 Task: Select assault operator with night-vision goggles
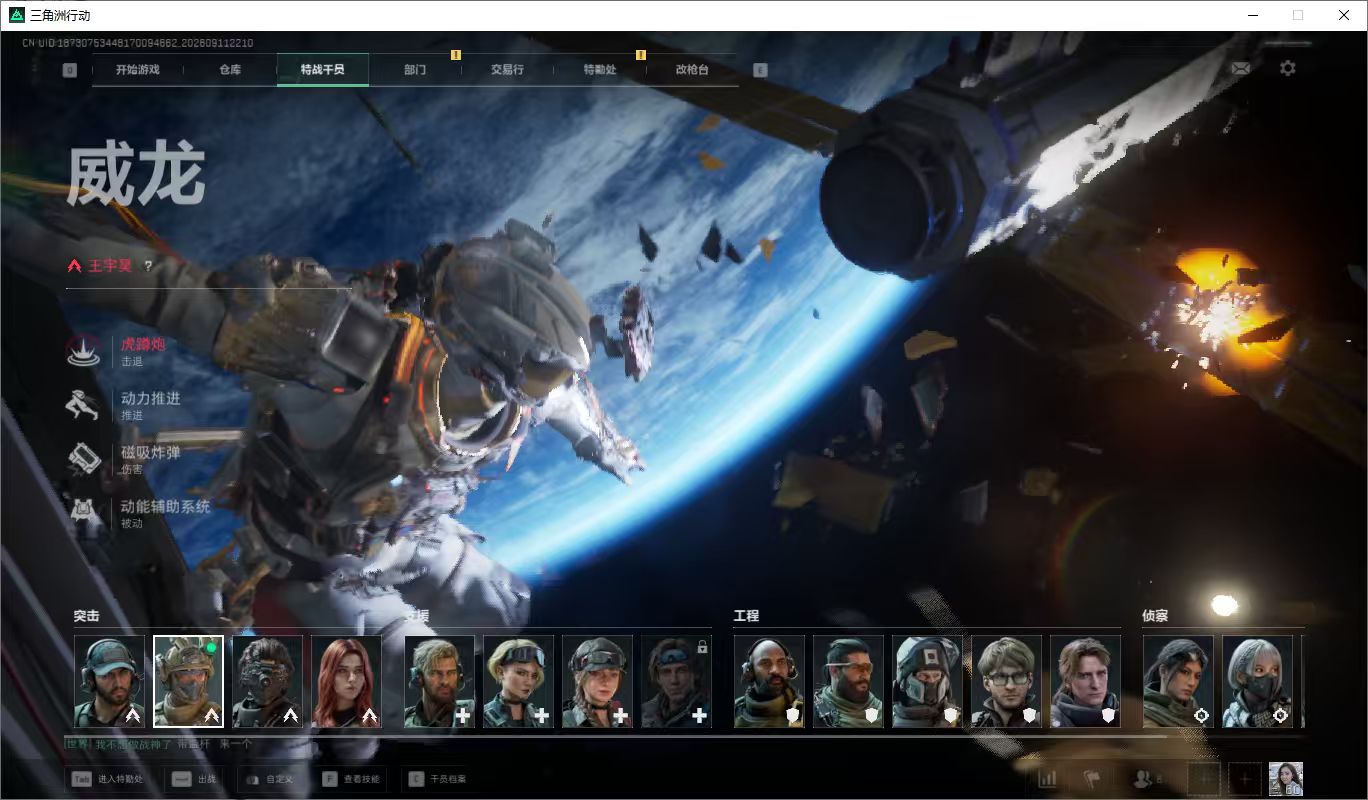267,682
